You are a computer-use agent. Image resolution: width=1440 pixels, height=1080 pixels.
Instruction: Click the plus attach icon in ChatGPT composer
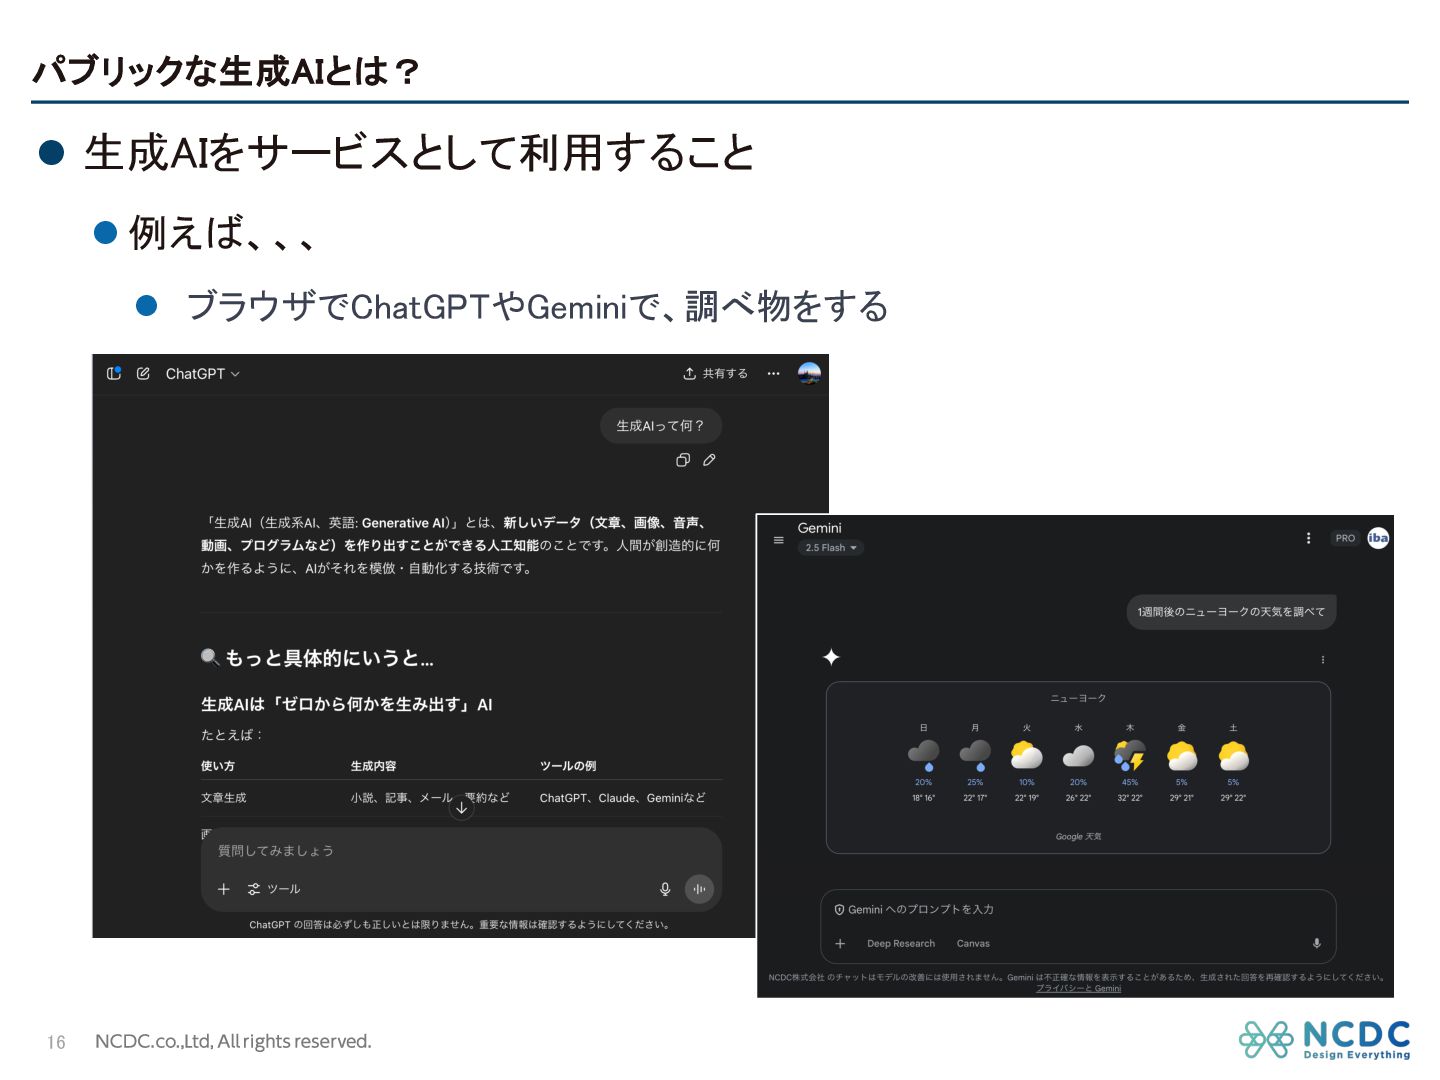tap(224, 889)
